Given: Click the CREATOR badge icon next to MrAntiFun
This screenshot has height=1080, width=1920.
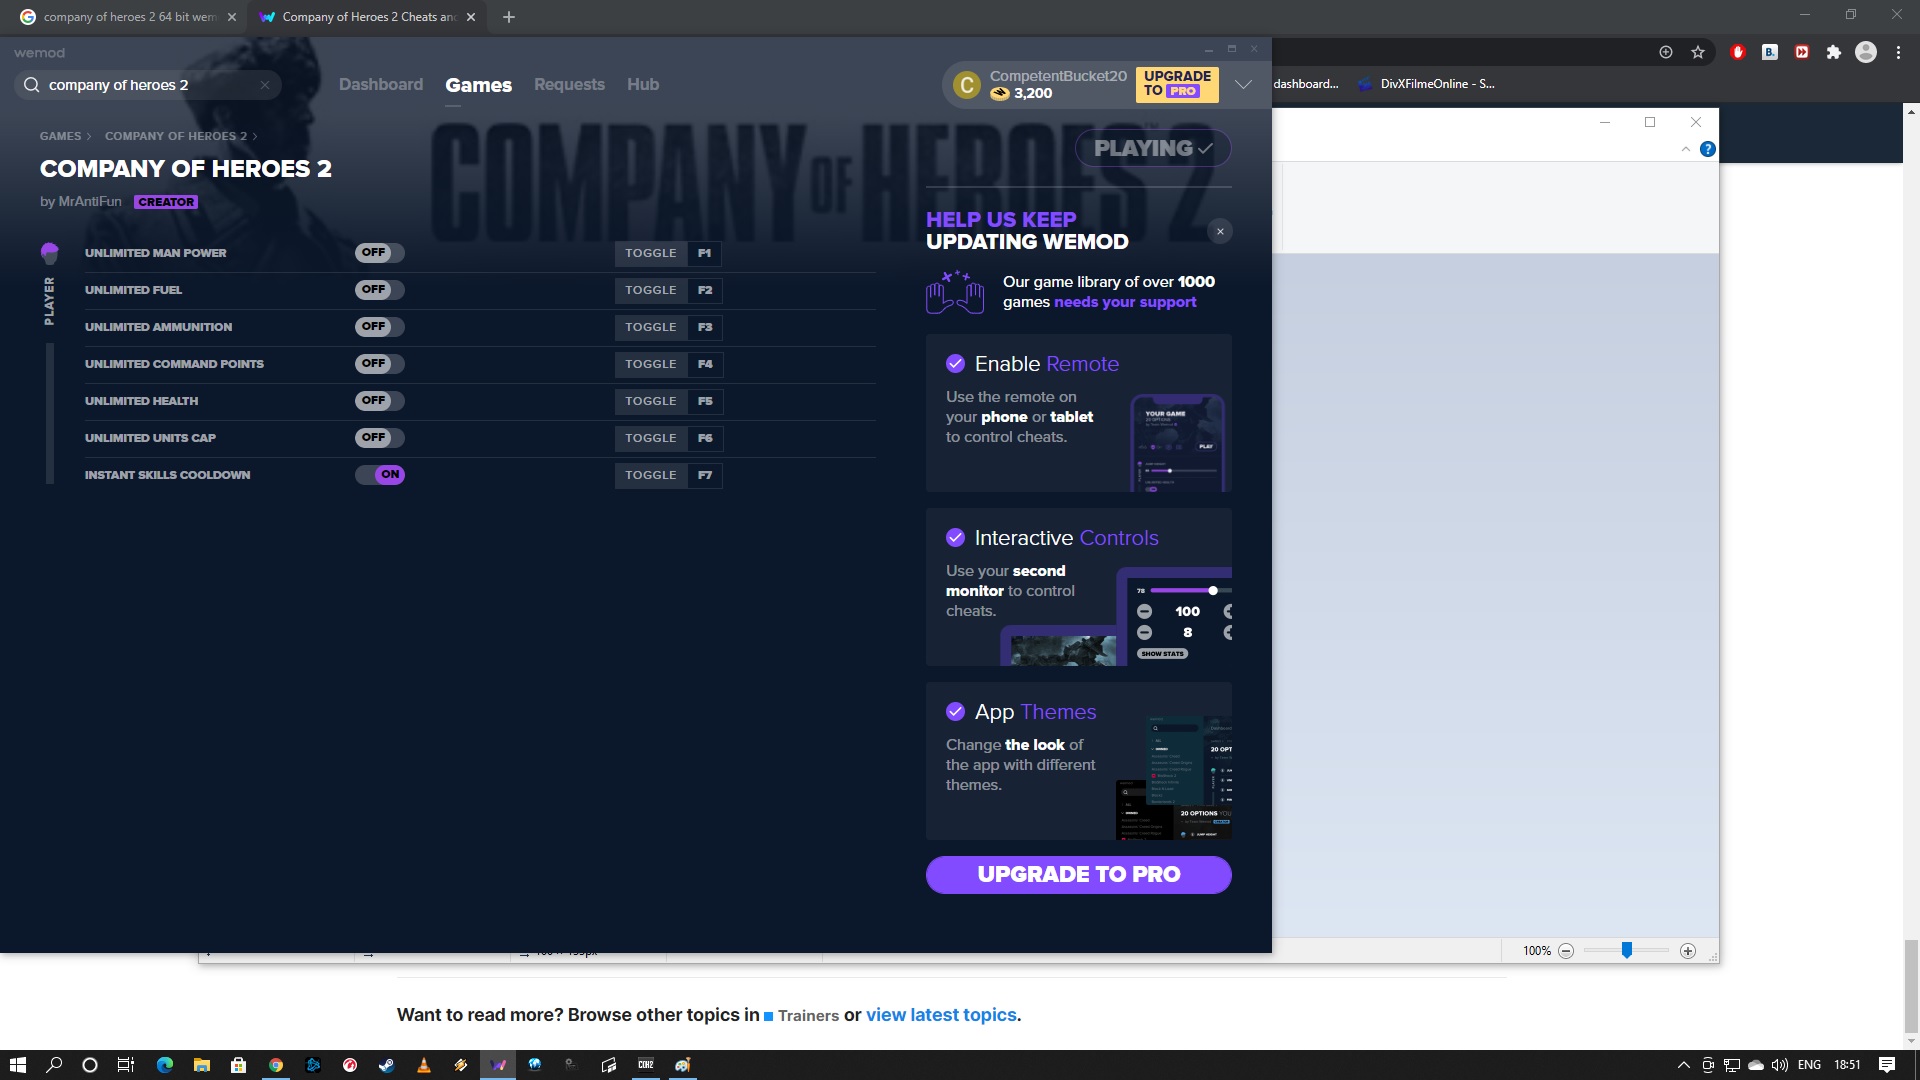Looking at the screenshot, I should point(165,200).
